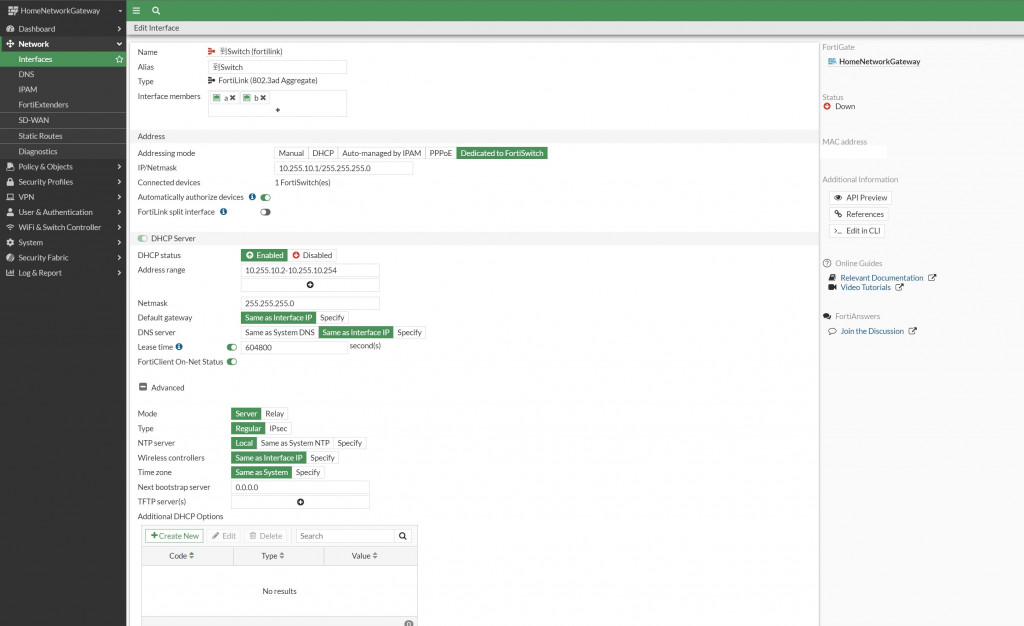Toggle the DHCP Server section switch
Screen dimensions: 1024x626
pos(142,238)
